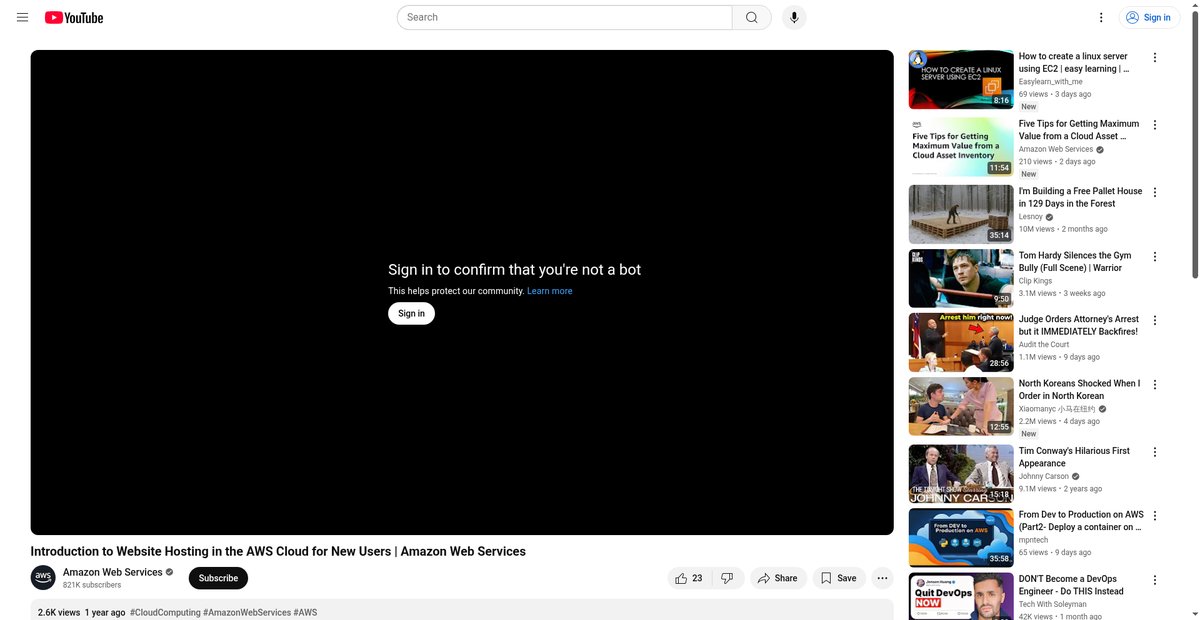Open options menu for DevOps Engineer video
Viewport: 1200px width, 620px height.
(1155, 580)
